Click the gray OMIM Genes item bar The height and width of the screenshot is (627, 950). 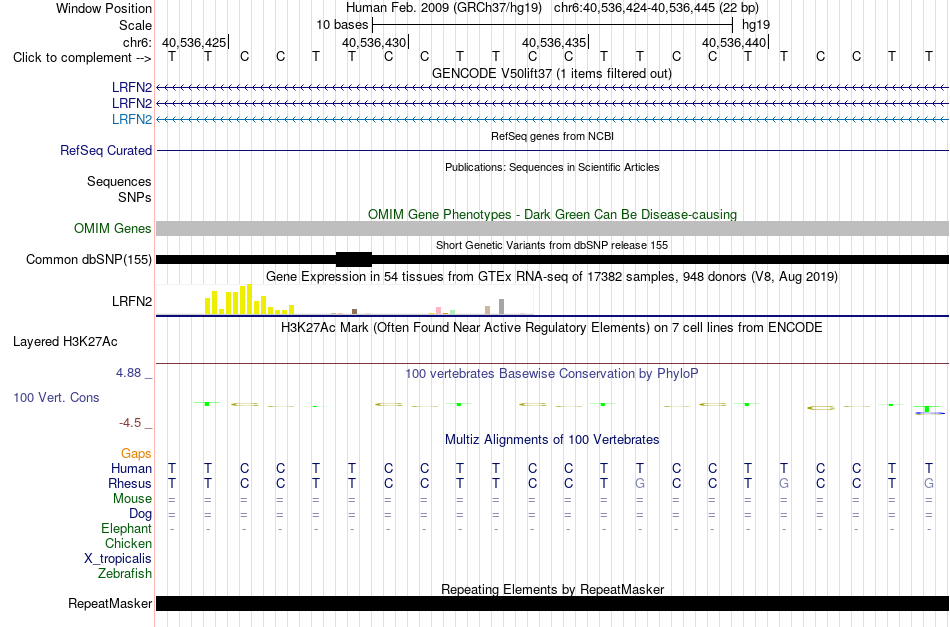(553, 228)
